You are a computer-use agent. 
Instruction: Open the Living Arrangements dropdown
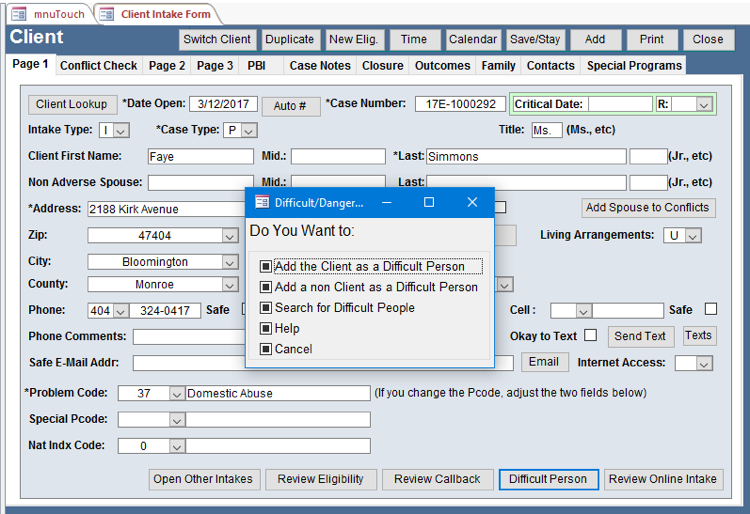693,236
